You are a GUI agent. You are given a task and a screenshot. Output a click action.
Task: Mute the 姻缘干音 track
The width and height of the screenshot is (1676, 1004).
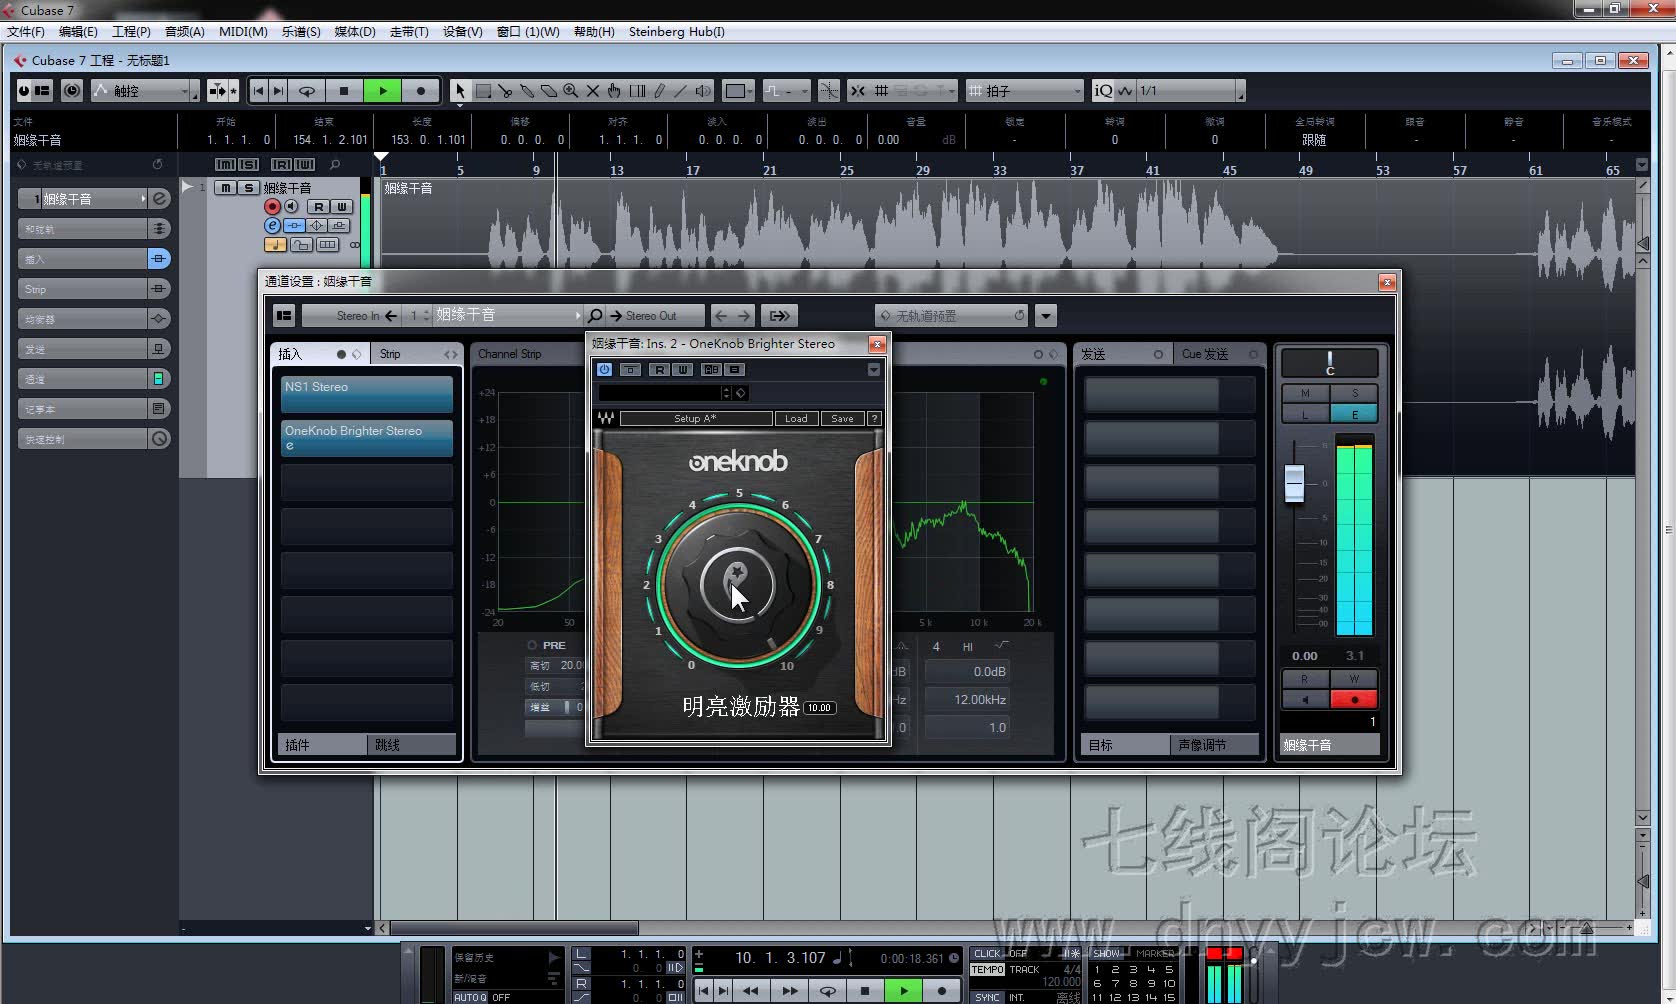pyautogui.click(x=226, y=188)
